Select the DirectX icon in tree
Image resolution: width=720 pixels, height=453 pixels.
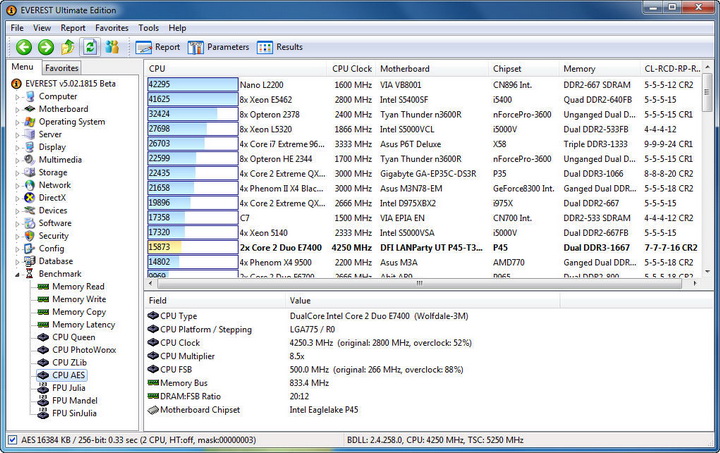click(29, 198)
